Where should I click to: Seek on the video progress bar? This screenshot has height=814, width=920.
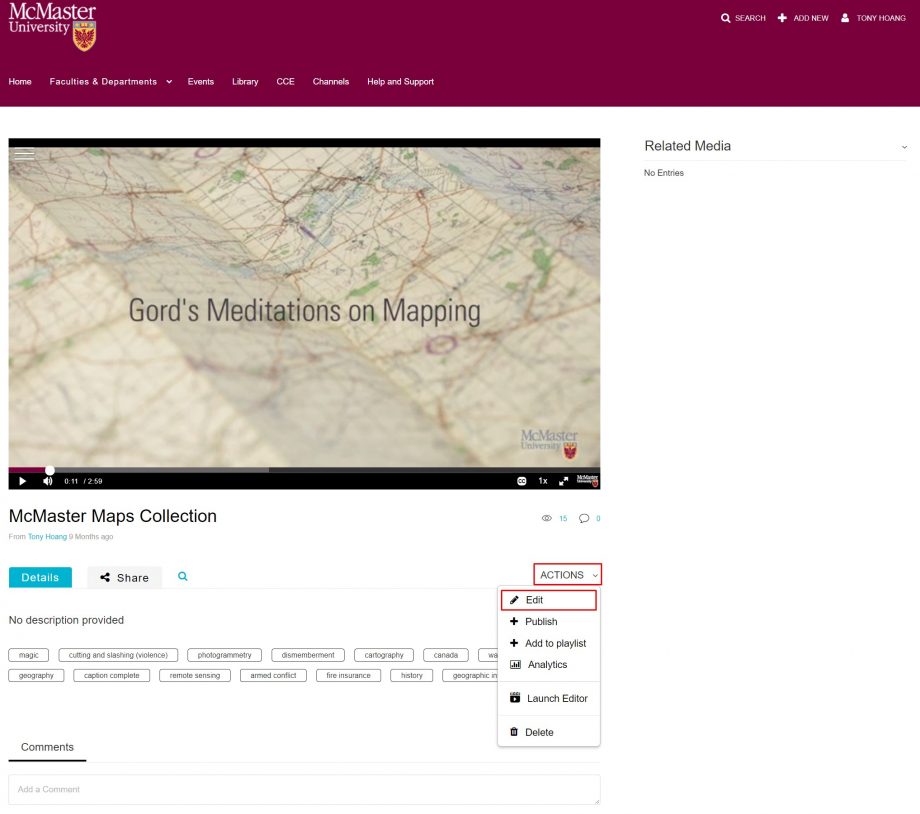pos(304,470)
